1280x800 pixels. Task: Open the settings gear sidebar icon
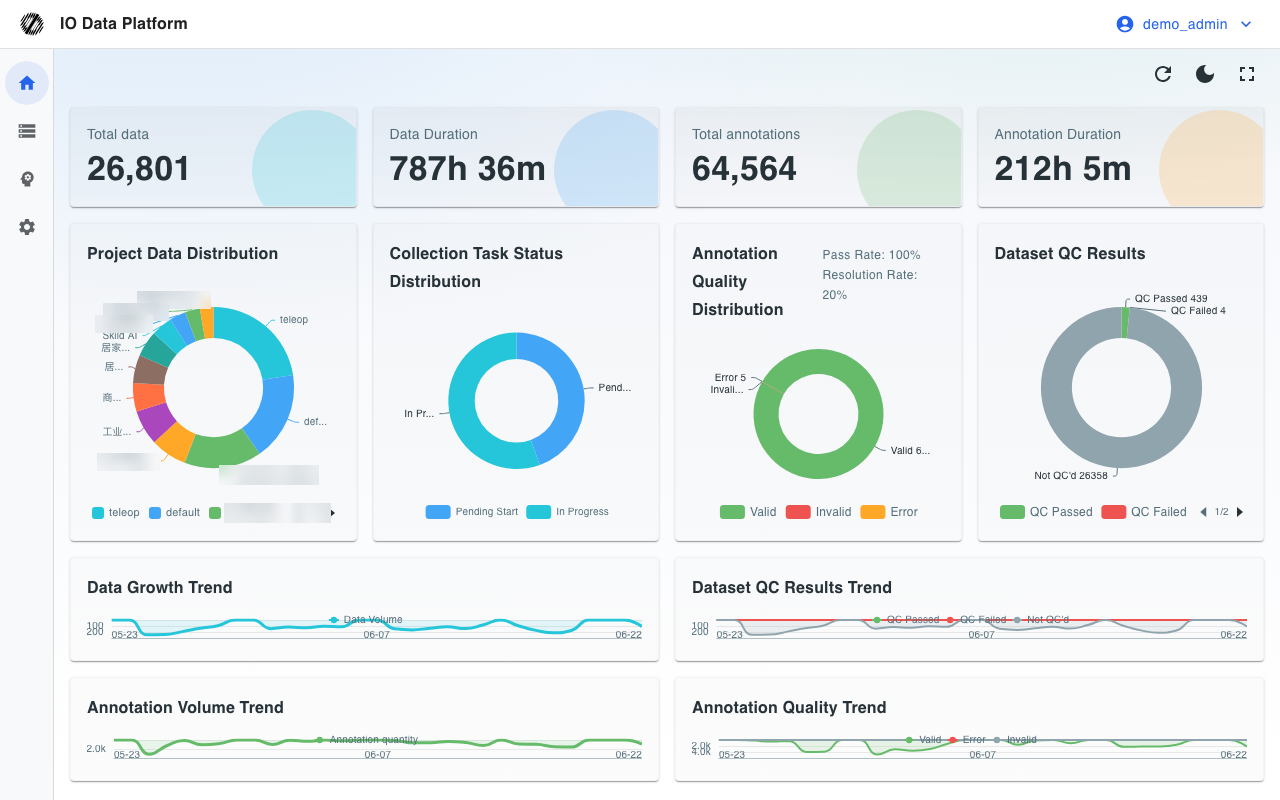pos(27,227)
